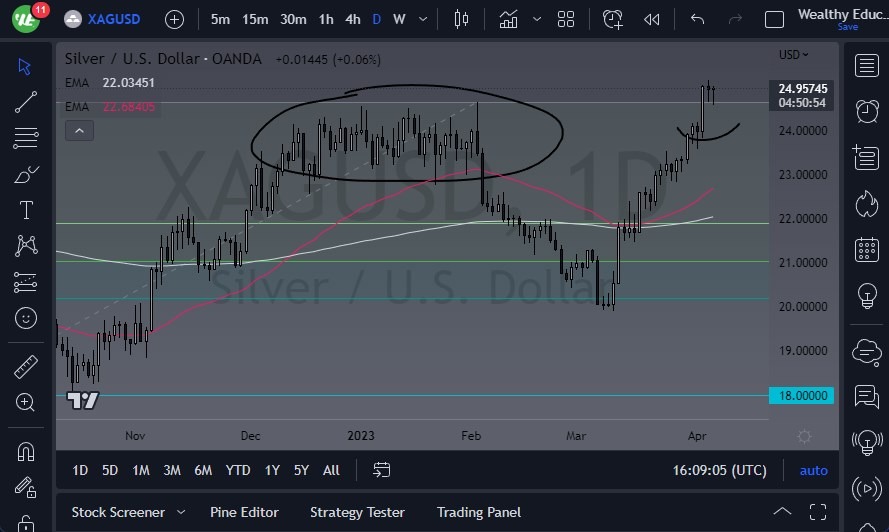
Task: Open the prediction and measurement tools
Action: pyautogui.click(x=26, y=282)
